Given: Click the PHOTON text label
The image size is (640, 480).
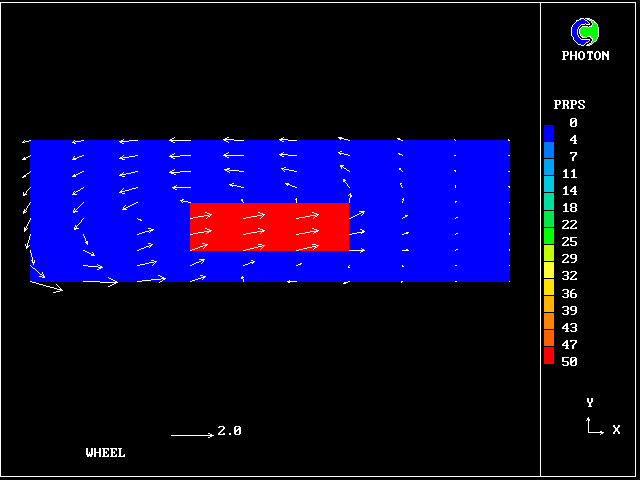Looking at the screenshot, I should click(585, 56).
